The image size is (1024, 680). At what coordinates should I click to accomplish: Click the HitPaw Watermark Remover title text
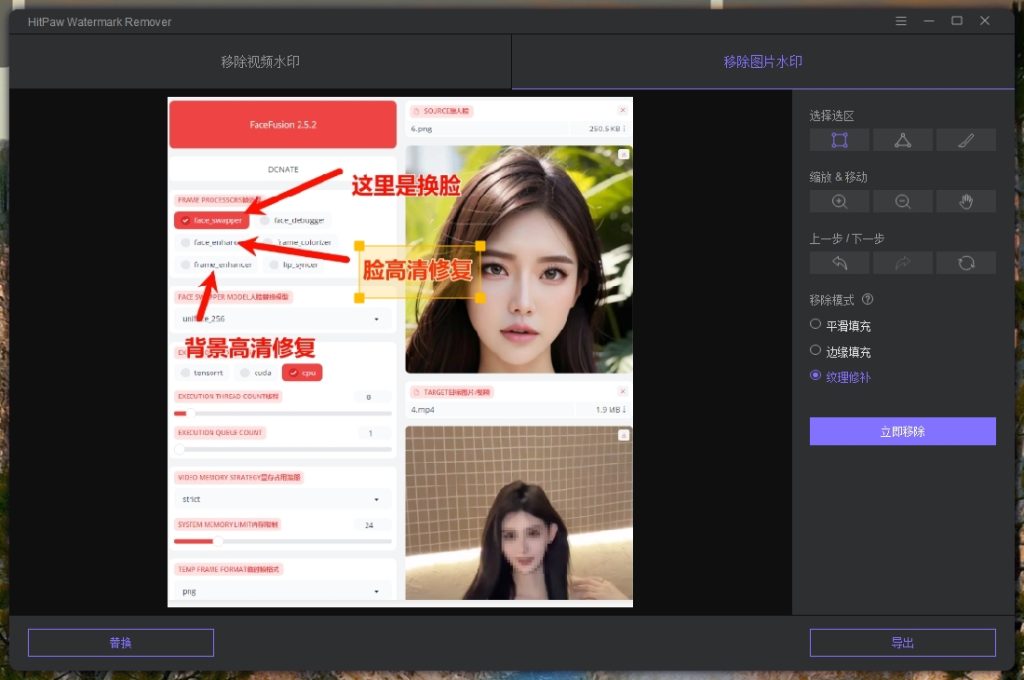[x=99, y=22]
